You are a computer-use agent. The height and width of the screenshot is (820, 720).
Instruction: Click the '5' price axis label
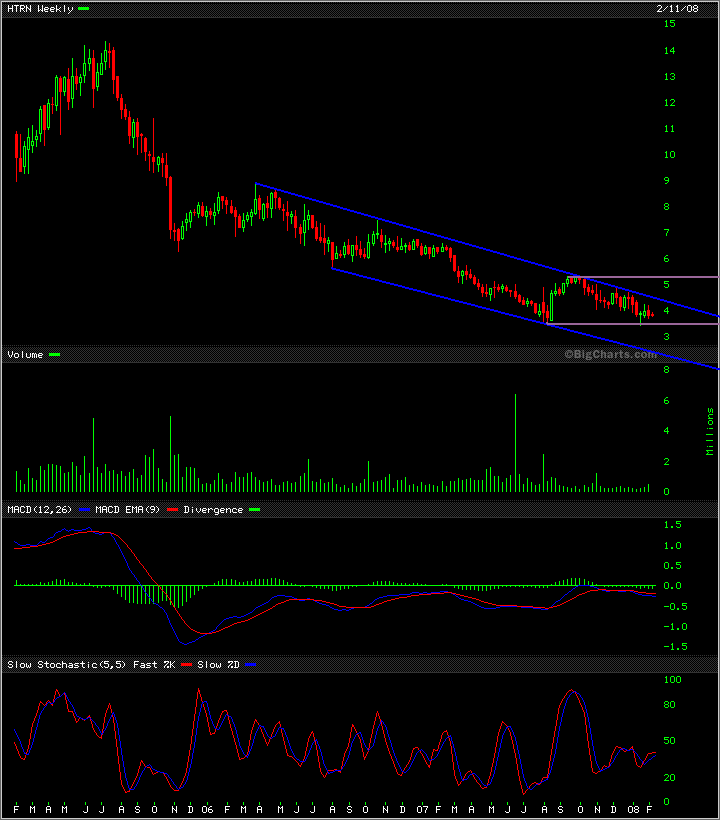667,285
